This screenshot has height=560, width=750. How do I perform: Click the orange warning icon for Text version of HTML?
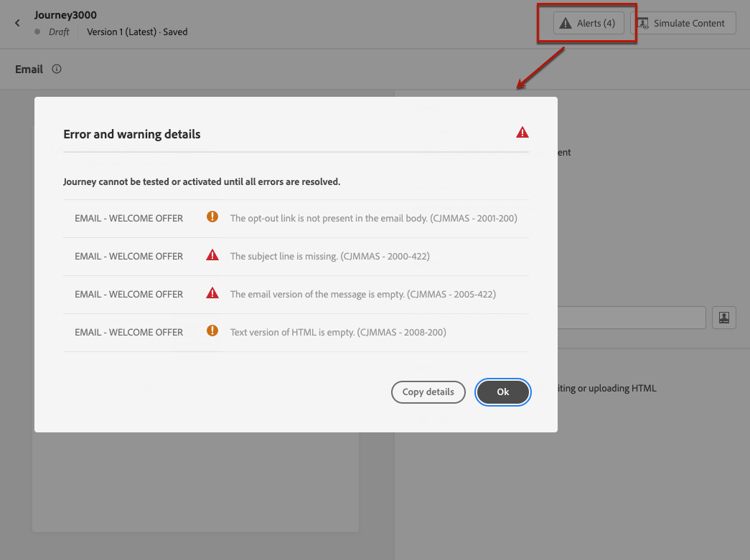[x=212, y=330]
